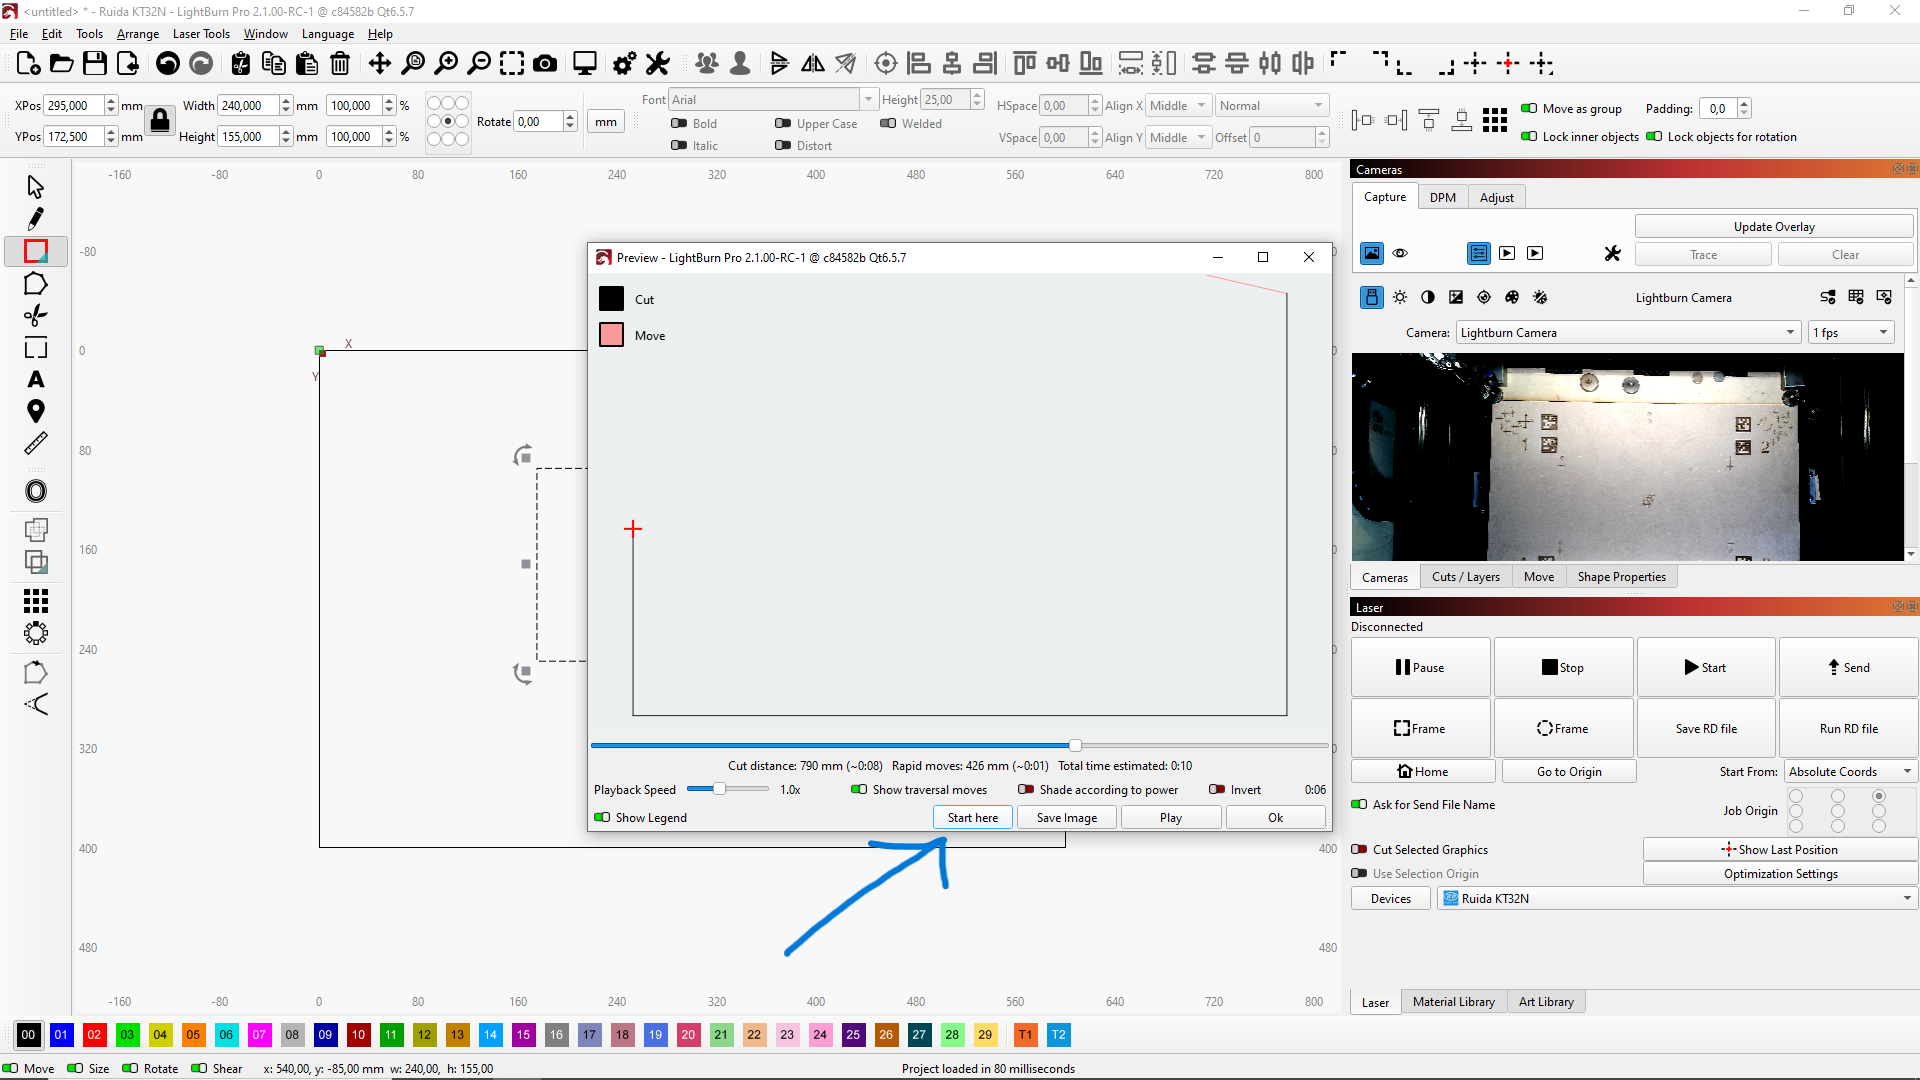
Task: Expand the Camera selection dropdown
Action: pyautogui.click(x=1627, y=332)
